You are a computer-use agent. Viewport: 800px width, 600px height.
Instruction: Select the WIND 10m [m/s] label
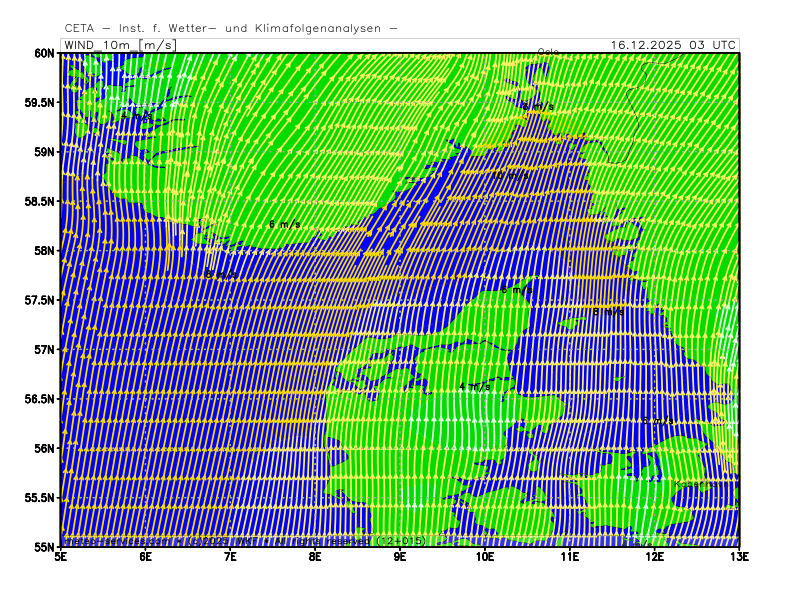118,45
